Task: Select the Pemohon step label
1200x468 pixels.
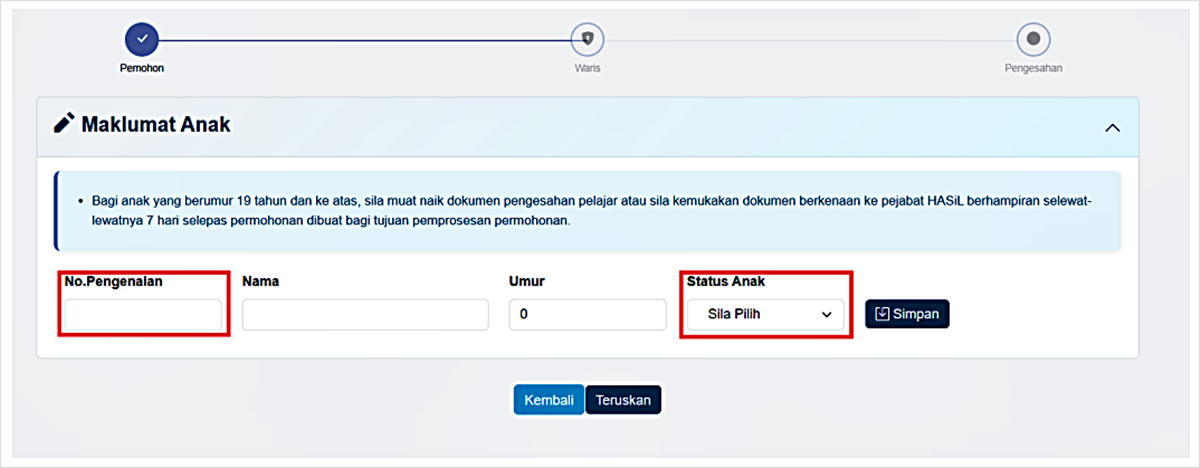Action: pos(142,69)
